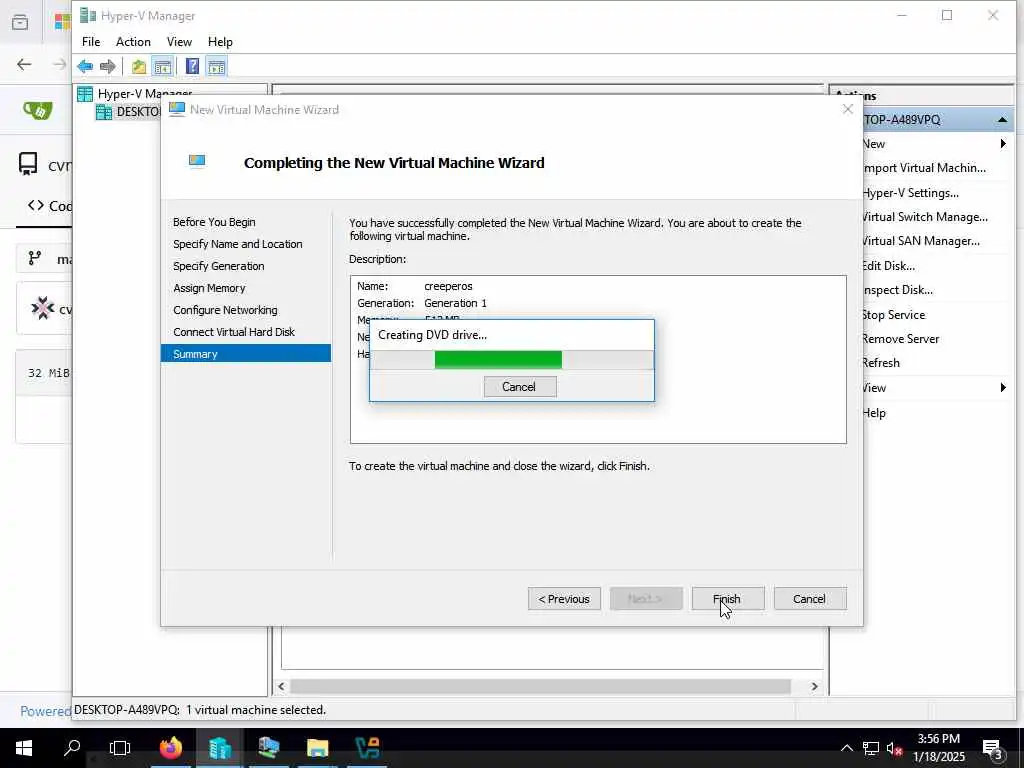
Task: Close the New Virtual Machine Wizard dialog
Action: coord(848,110)
